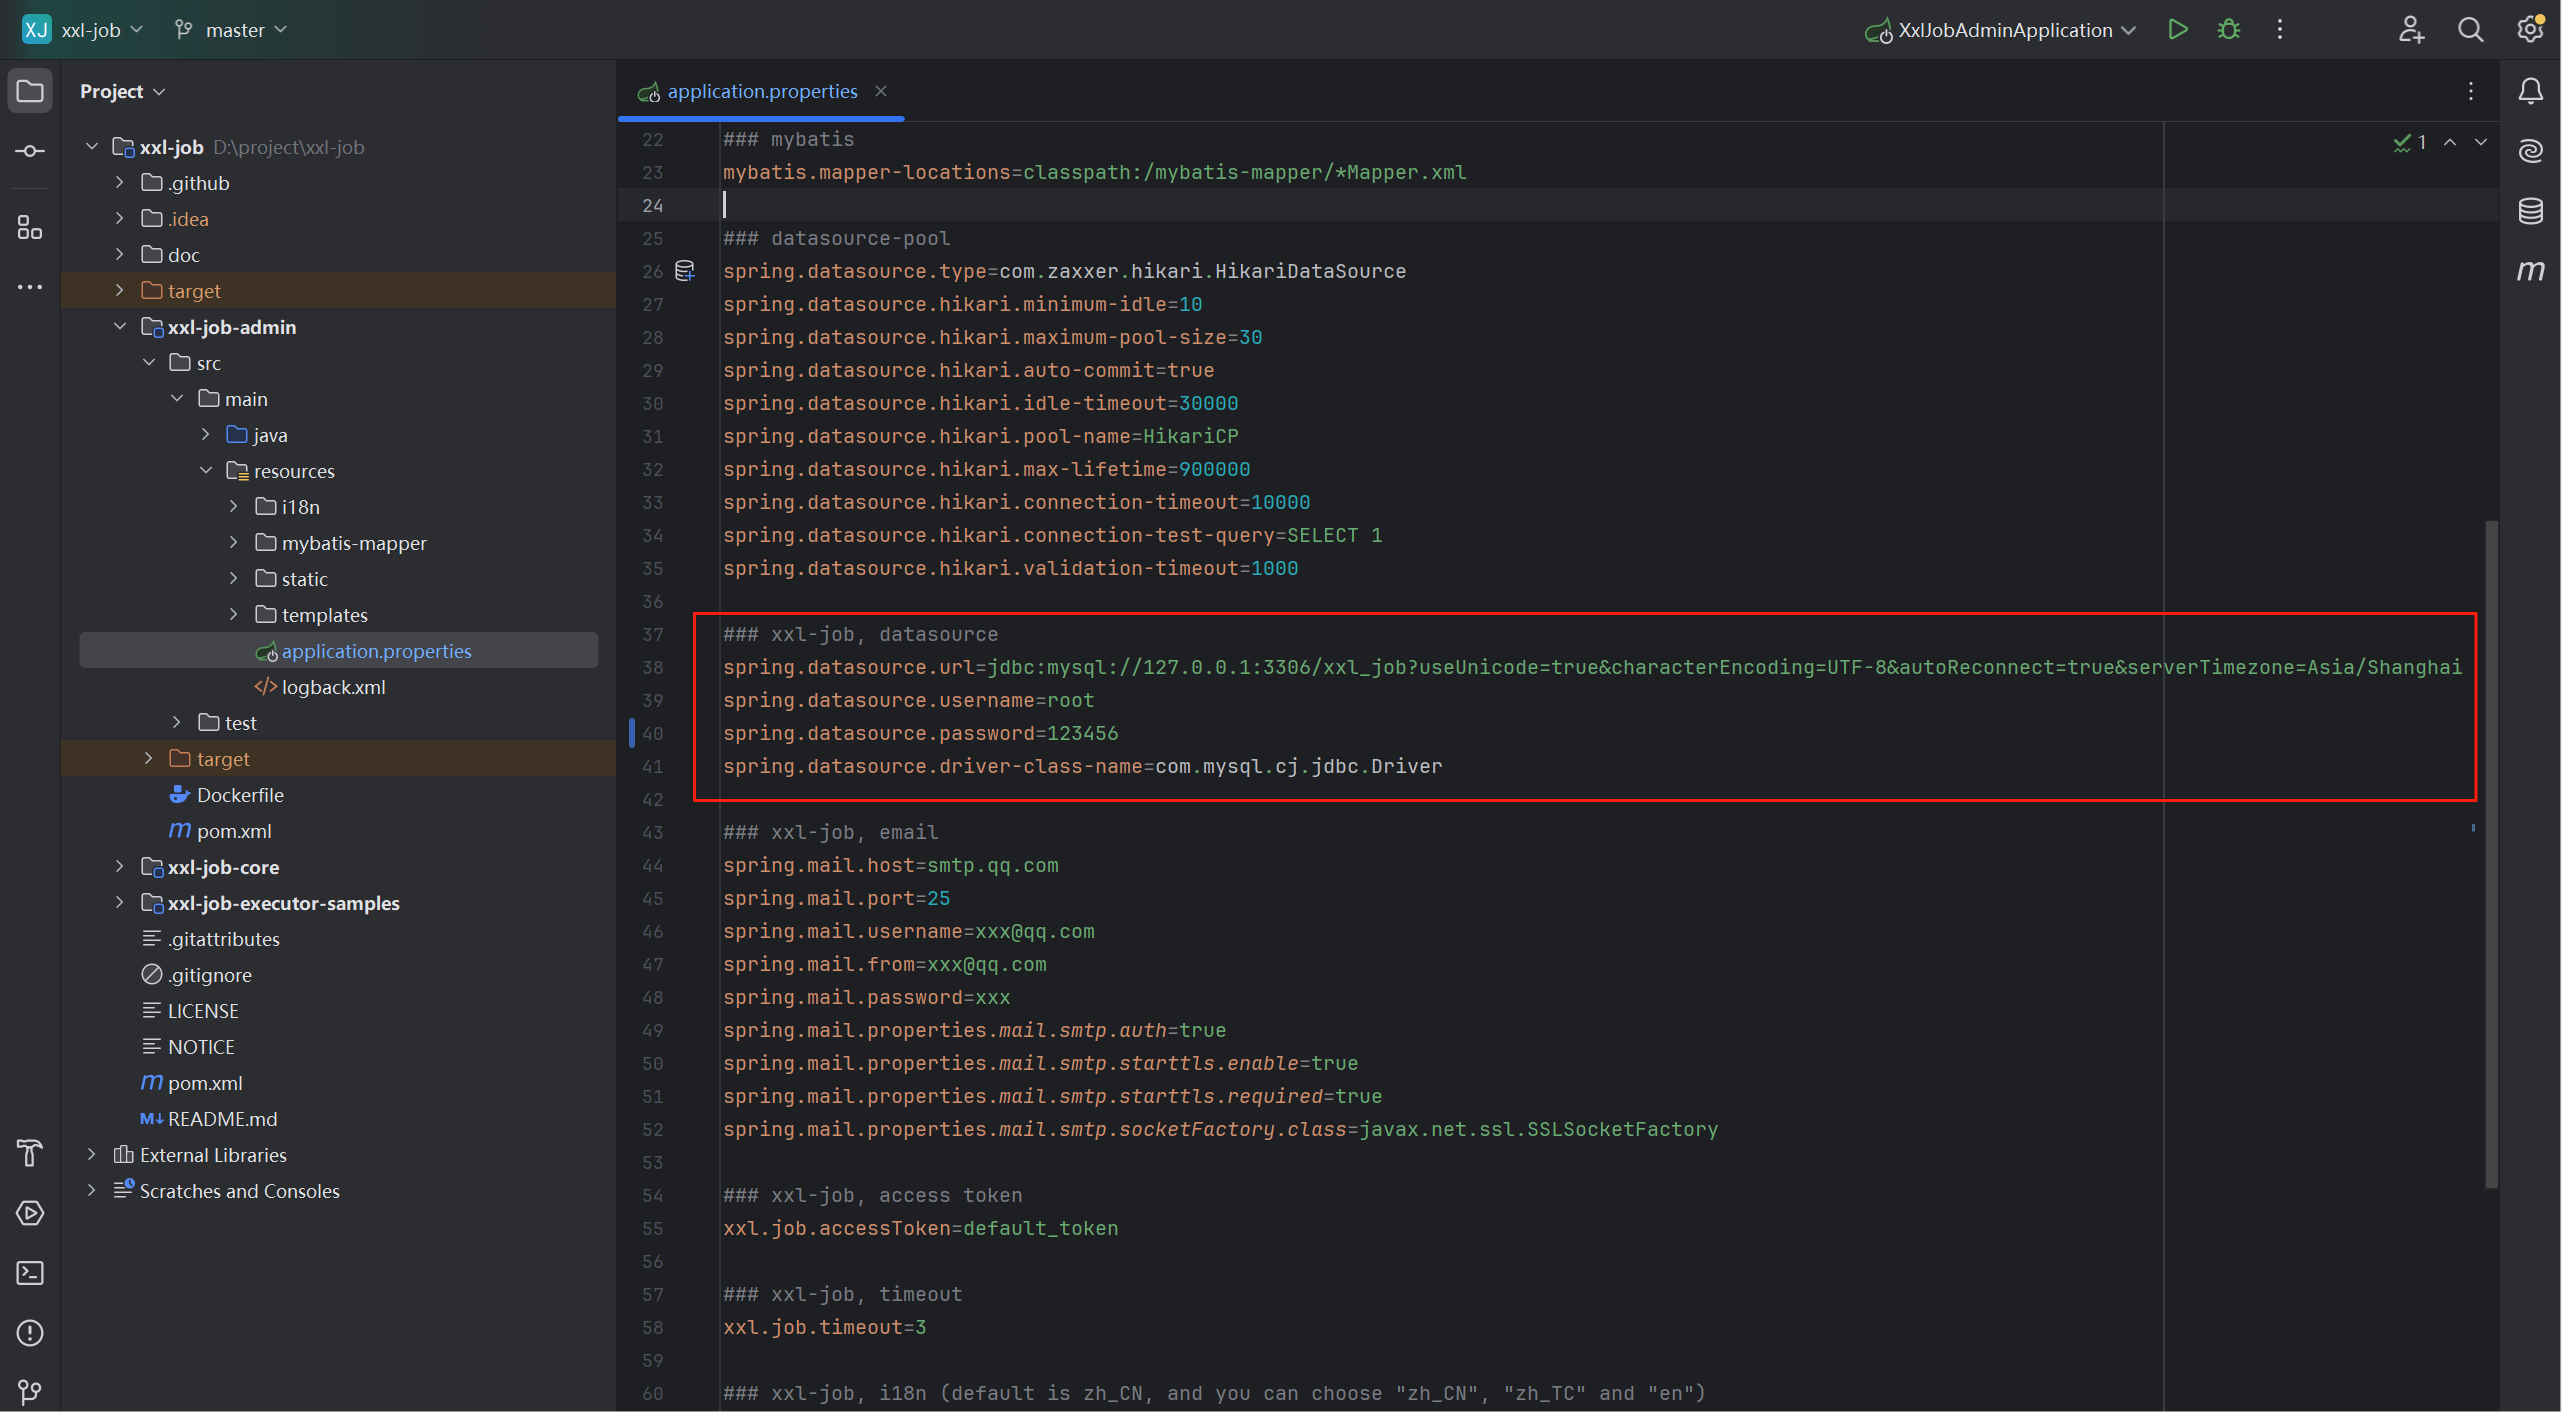Screen dimensions: 2562x1412
Task: Click spring.mail.host=smtp.qq.com line
Action: pos(890,865)
